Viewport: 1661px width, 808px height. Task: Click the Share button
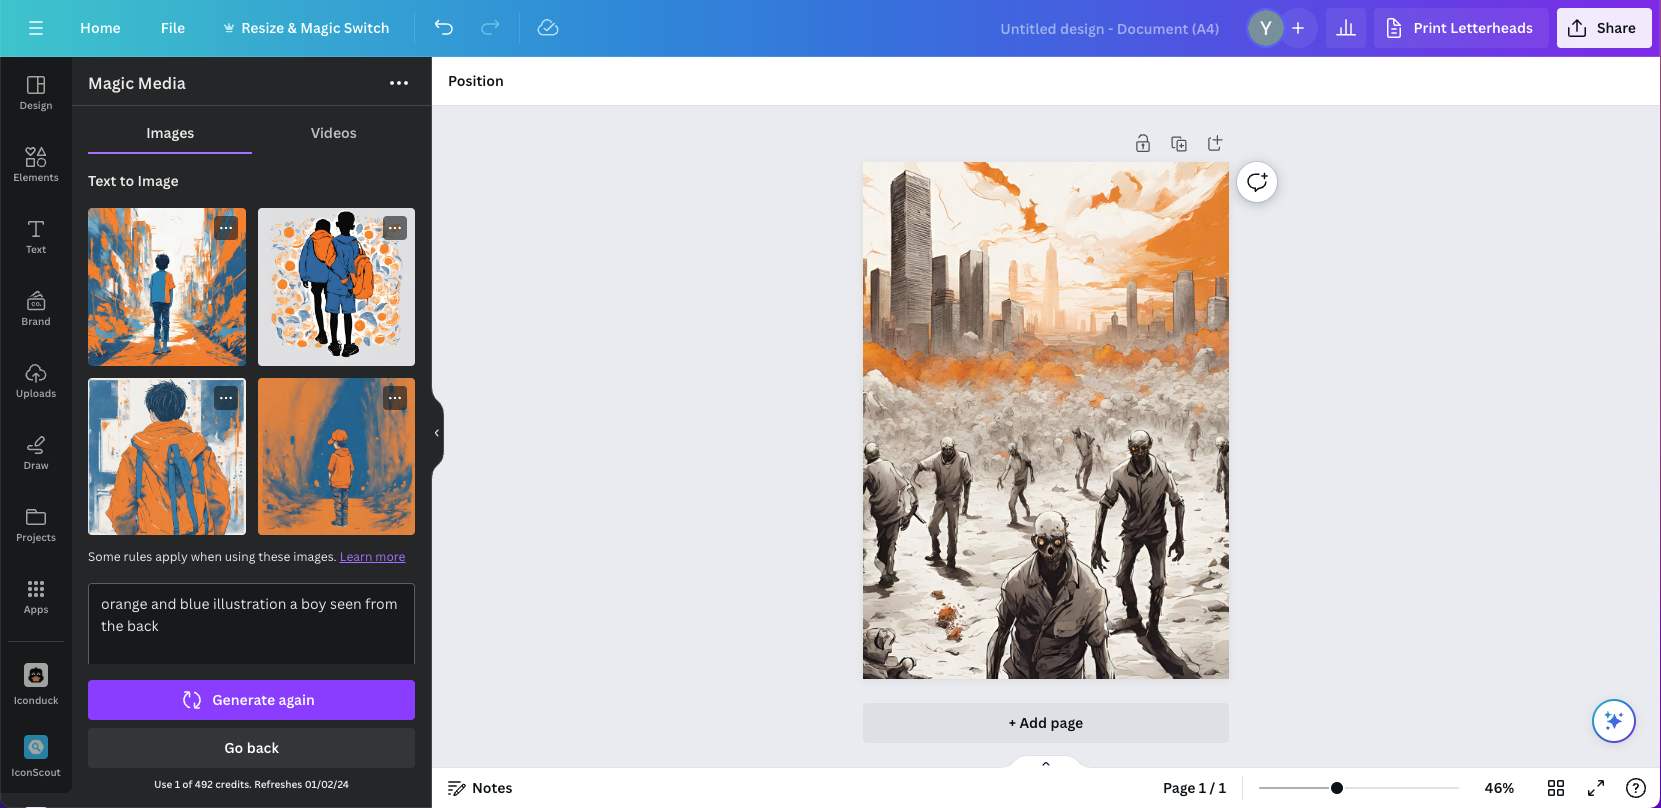pyautogui.click(x=1603, y=28)
